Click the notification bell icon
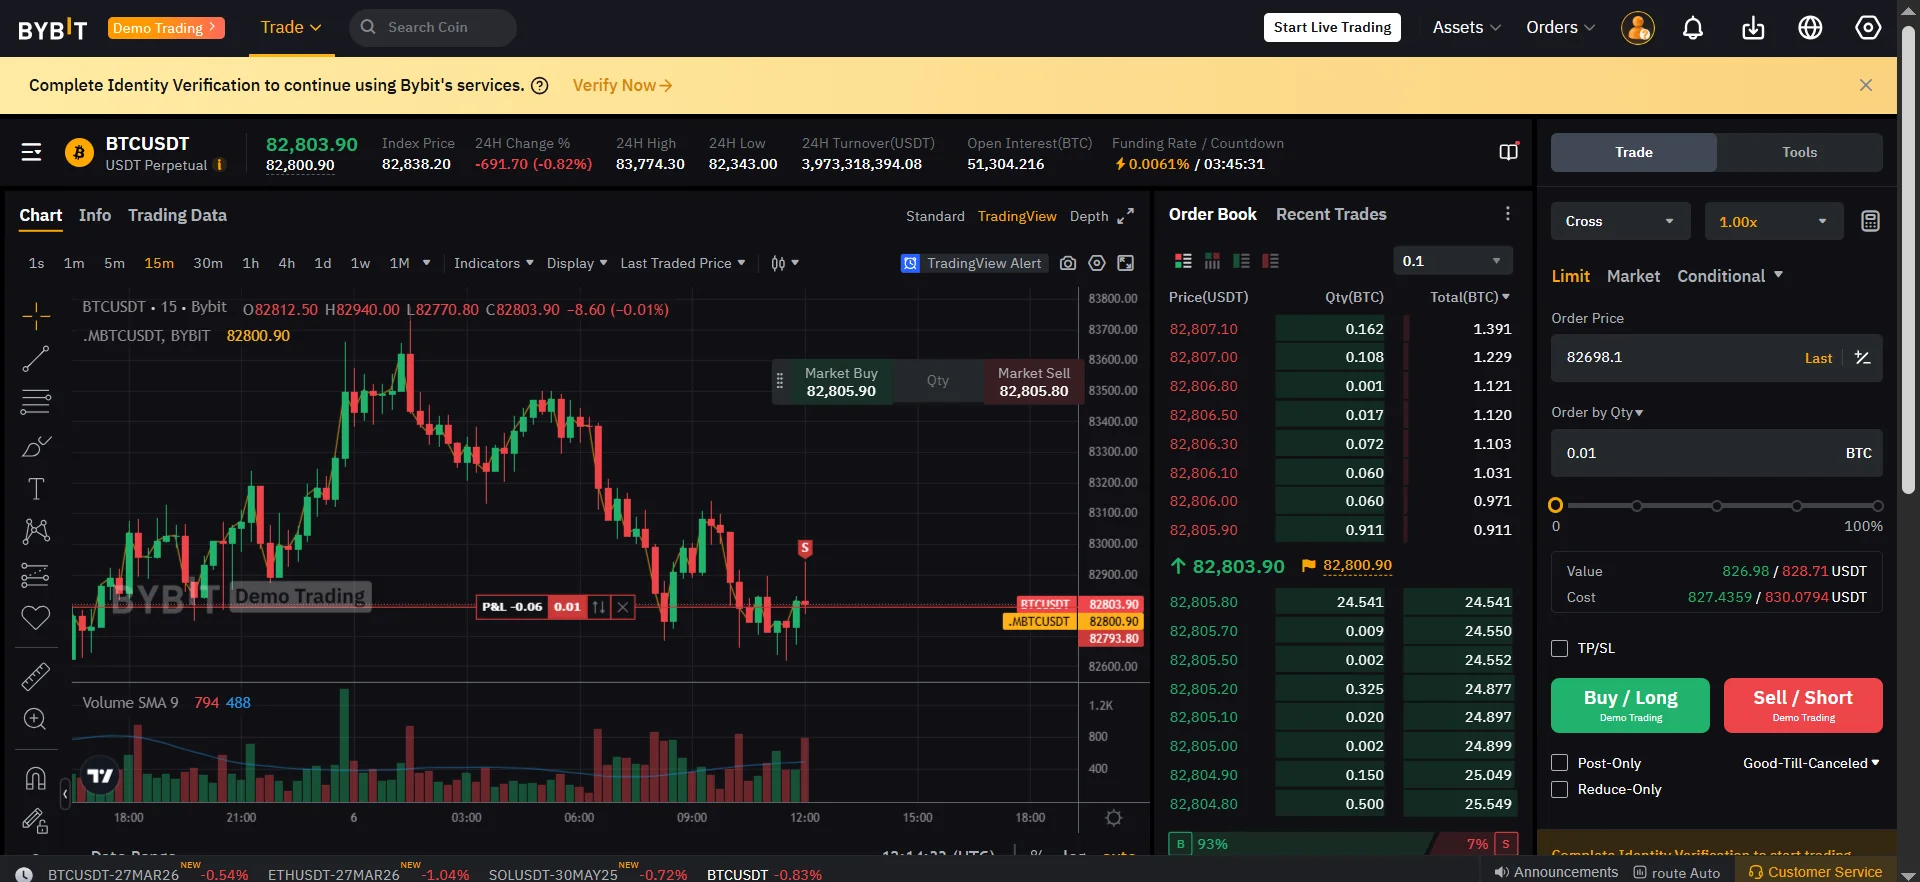1920x882 pixels. [x=1693, y=28]
